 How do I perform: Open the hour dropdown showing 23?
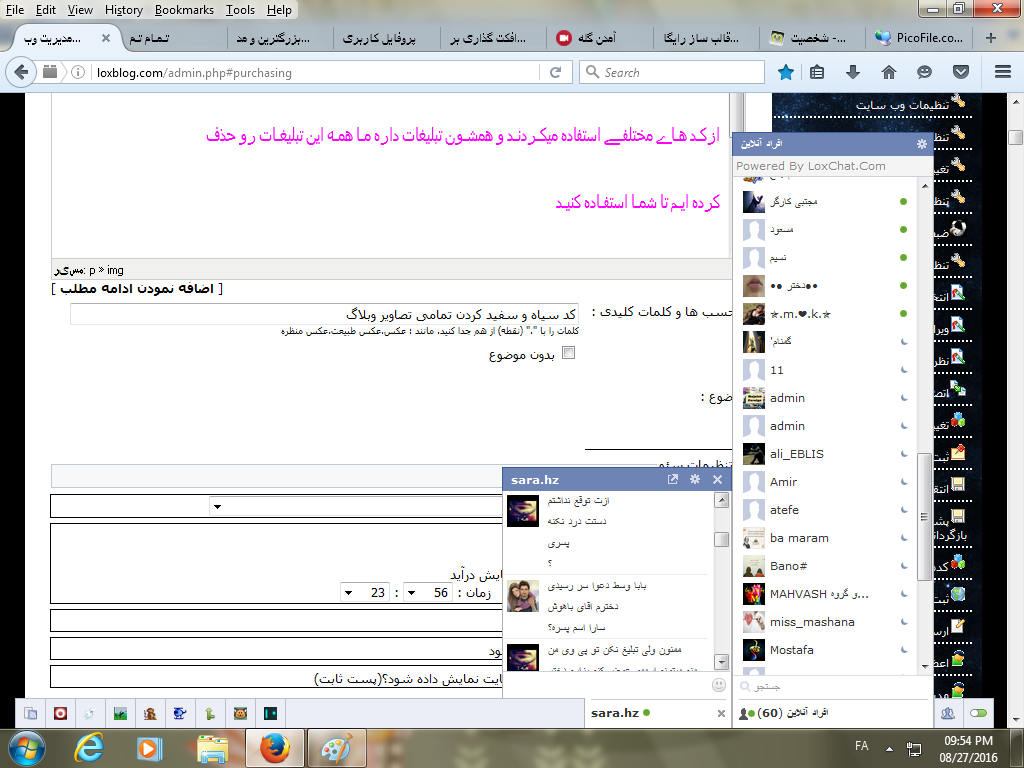pos(366,592)
